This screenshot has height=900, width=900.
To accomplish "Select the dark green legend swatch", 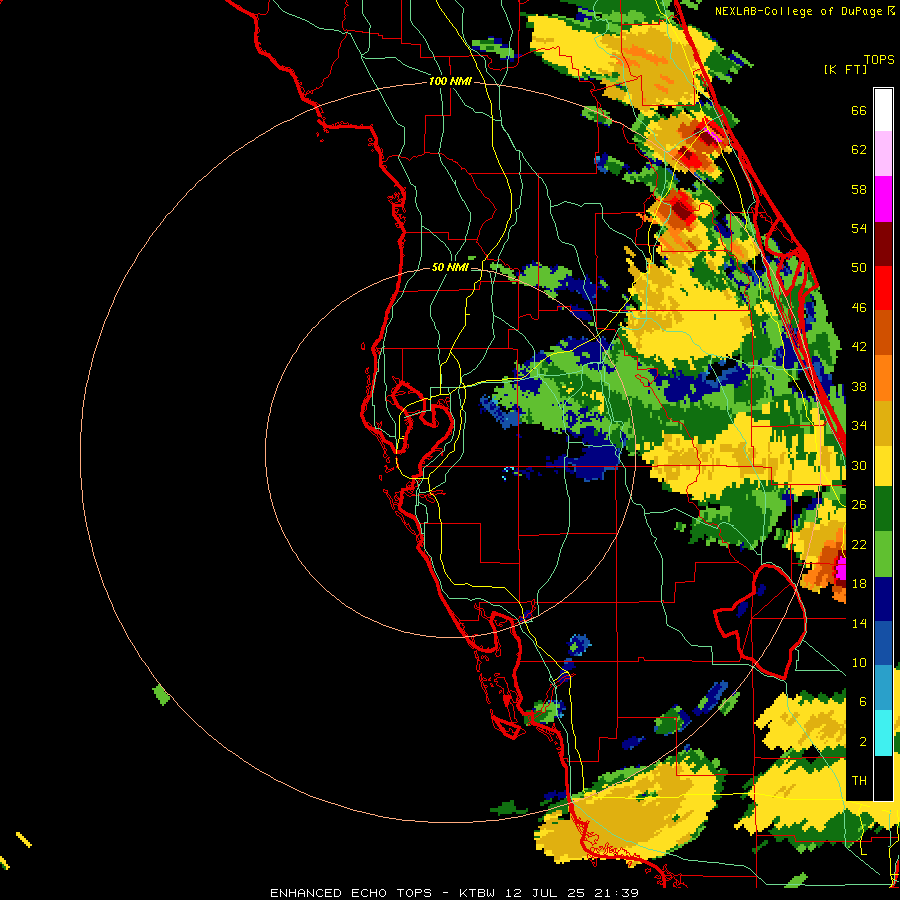I will point(883,509).
